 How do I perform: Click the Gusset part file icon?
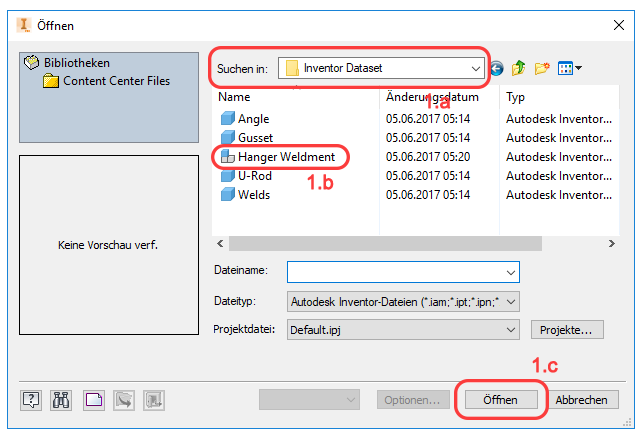pos(228,137)
